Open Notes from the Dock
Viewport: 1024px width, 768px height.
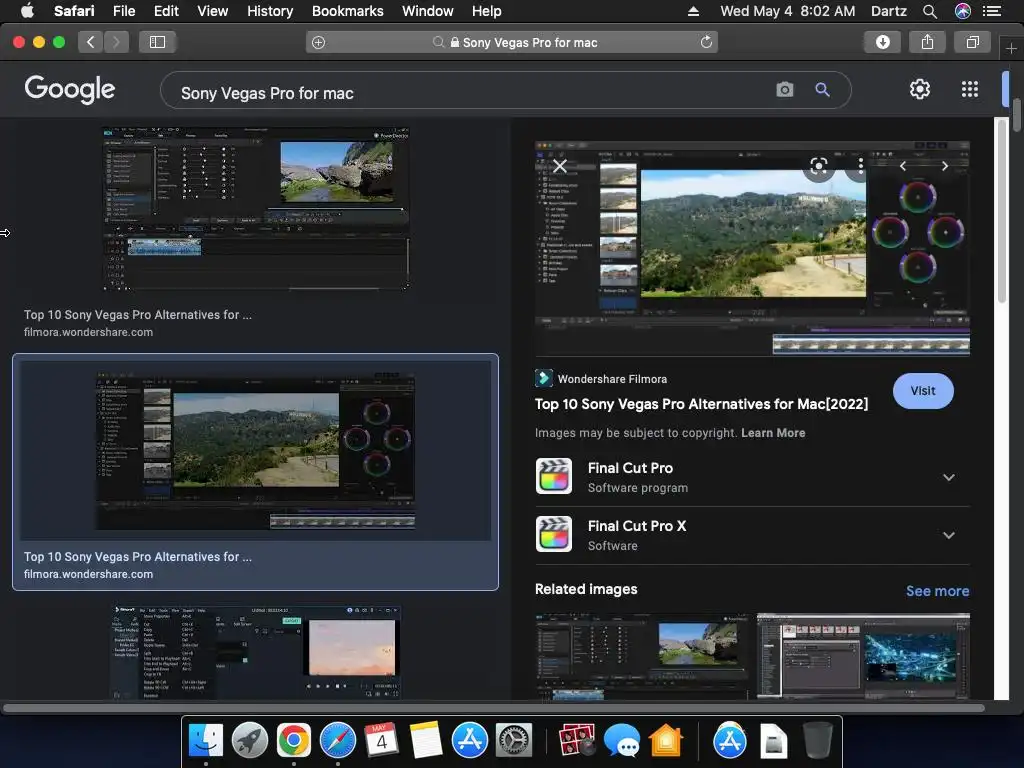tap(426, 741)
